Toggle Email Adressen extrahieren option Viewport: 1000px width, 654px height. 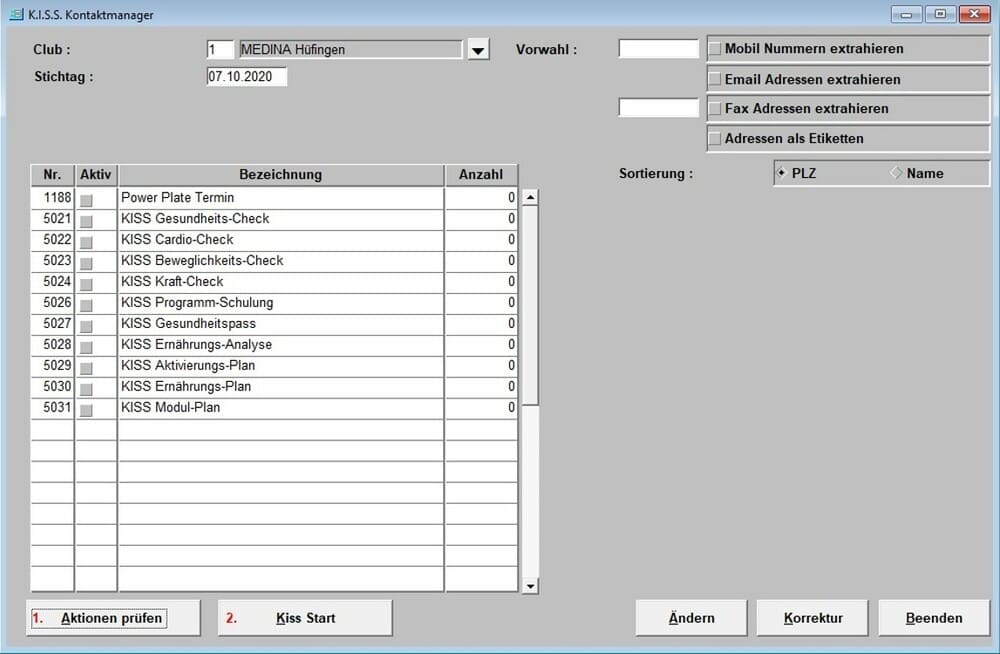tap(715, 79)
